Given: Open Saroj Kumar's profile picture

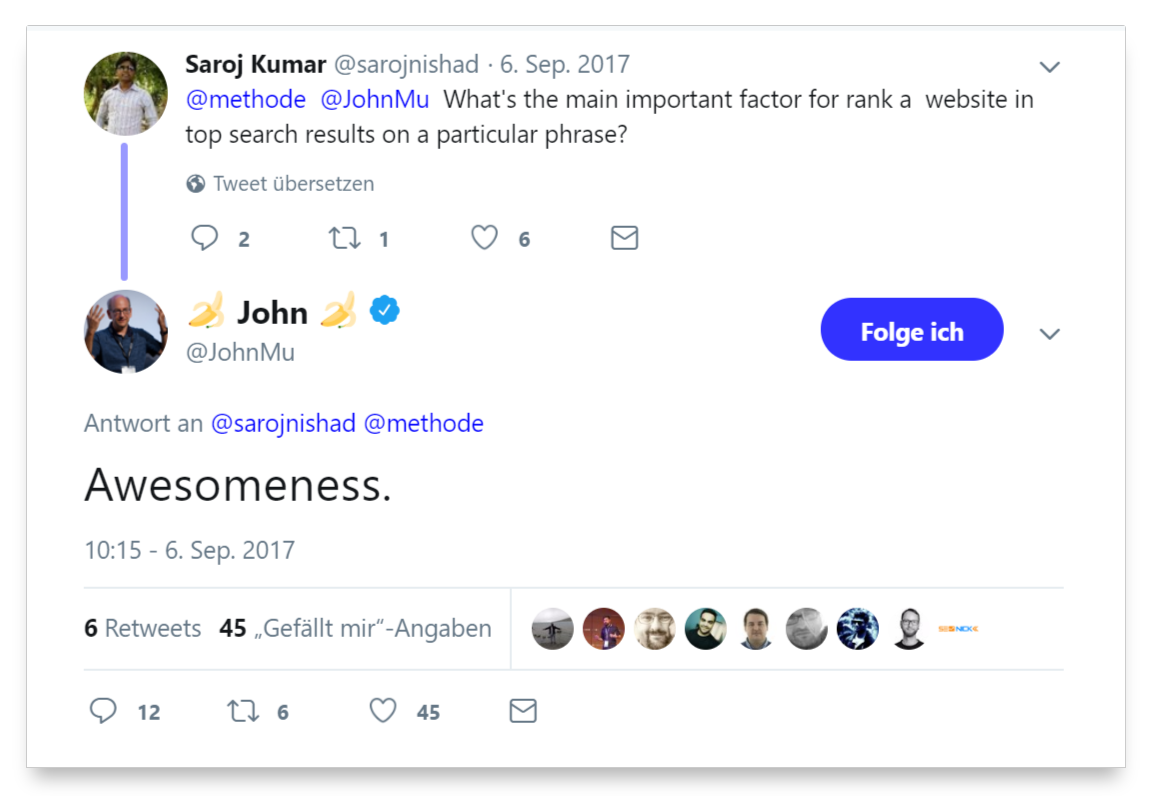Looking at the screenshot, I should tap(125, 94).
